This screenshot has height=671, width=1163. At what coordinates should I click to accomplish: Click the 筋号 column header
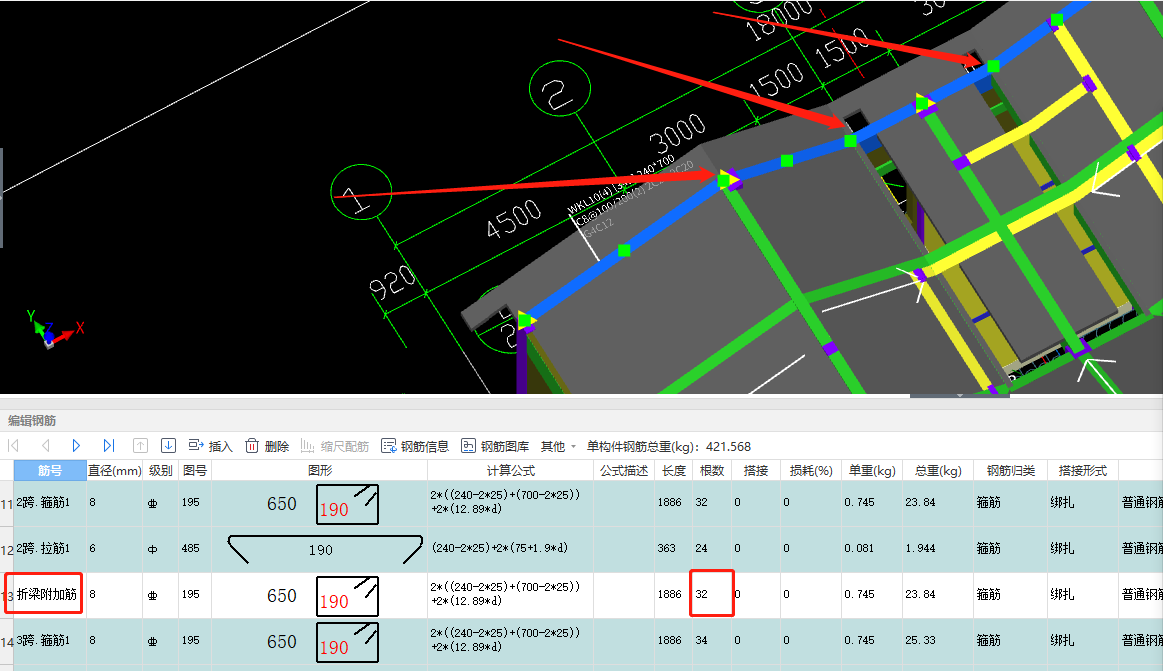click(50, 470)
